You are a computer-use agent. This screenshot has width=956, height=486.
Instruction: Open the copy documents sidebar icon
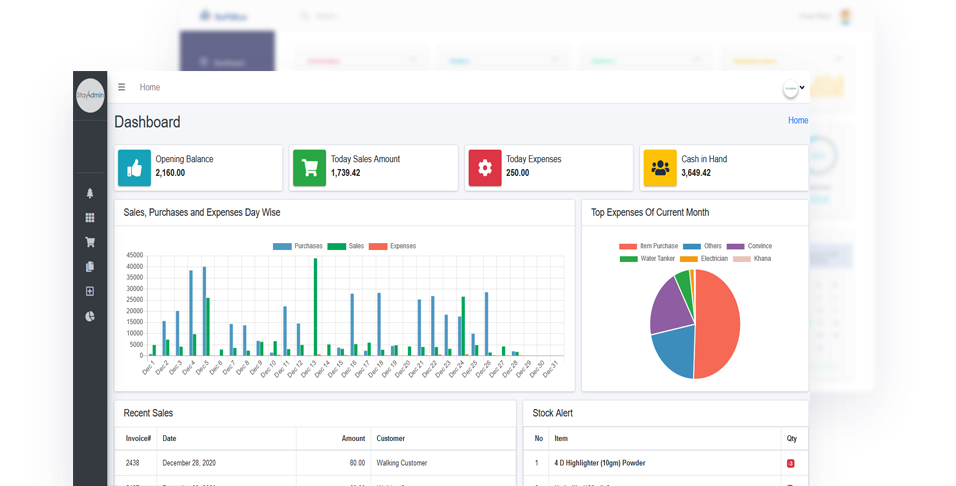point(90,267)
